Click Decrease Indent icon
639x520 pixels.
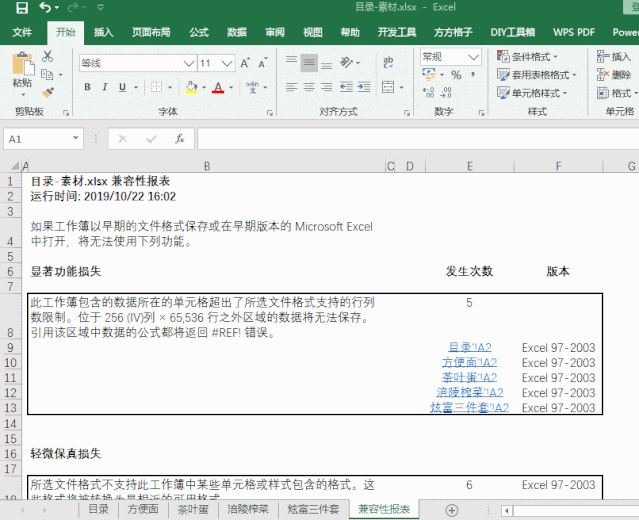[x=346, y=87]
